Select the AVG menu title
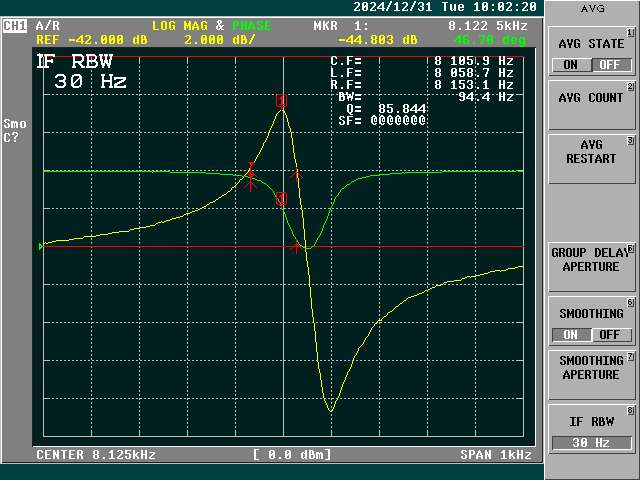The width and height of the screenshot is (640, 480). (592, 9)
